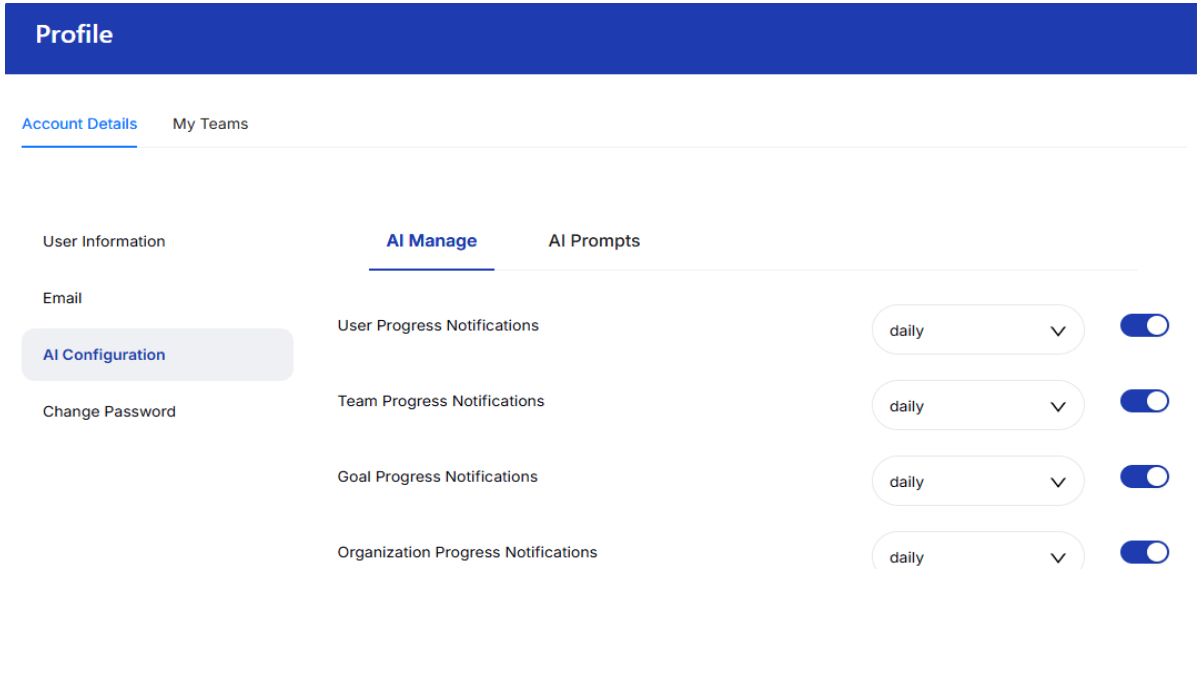1202x682 pixels.
Task: Click the Goal Progress Notifications label text
Action: (437, 477)
